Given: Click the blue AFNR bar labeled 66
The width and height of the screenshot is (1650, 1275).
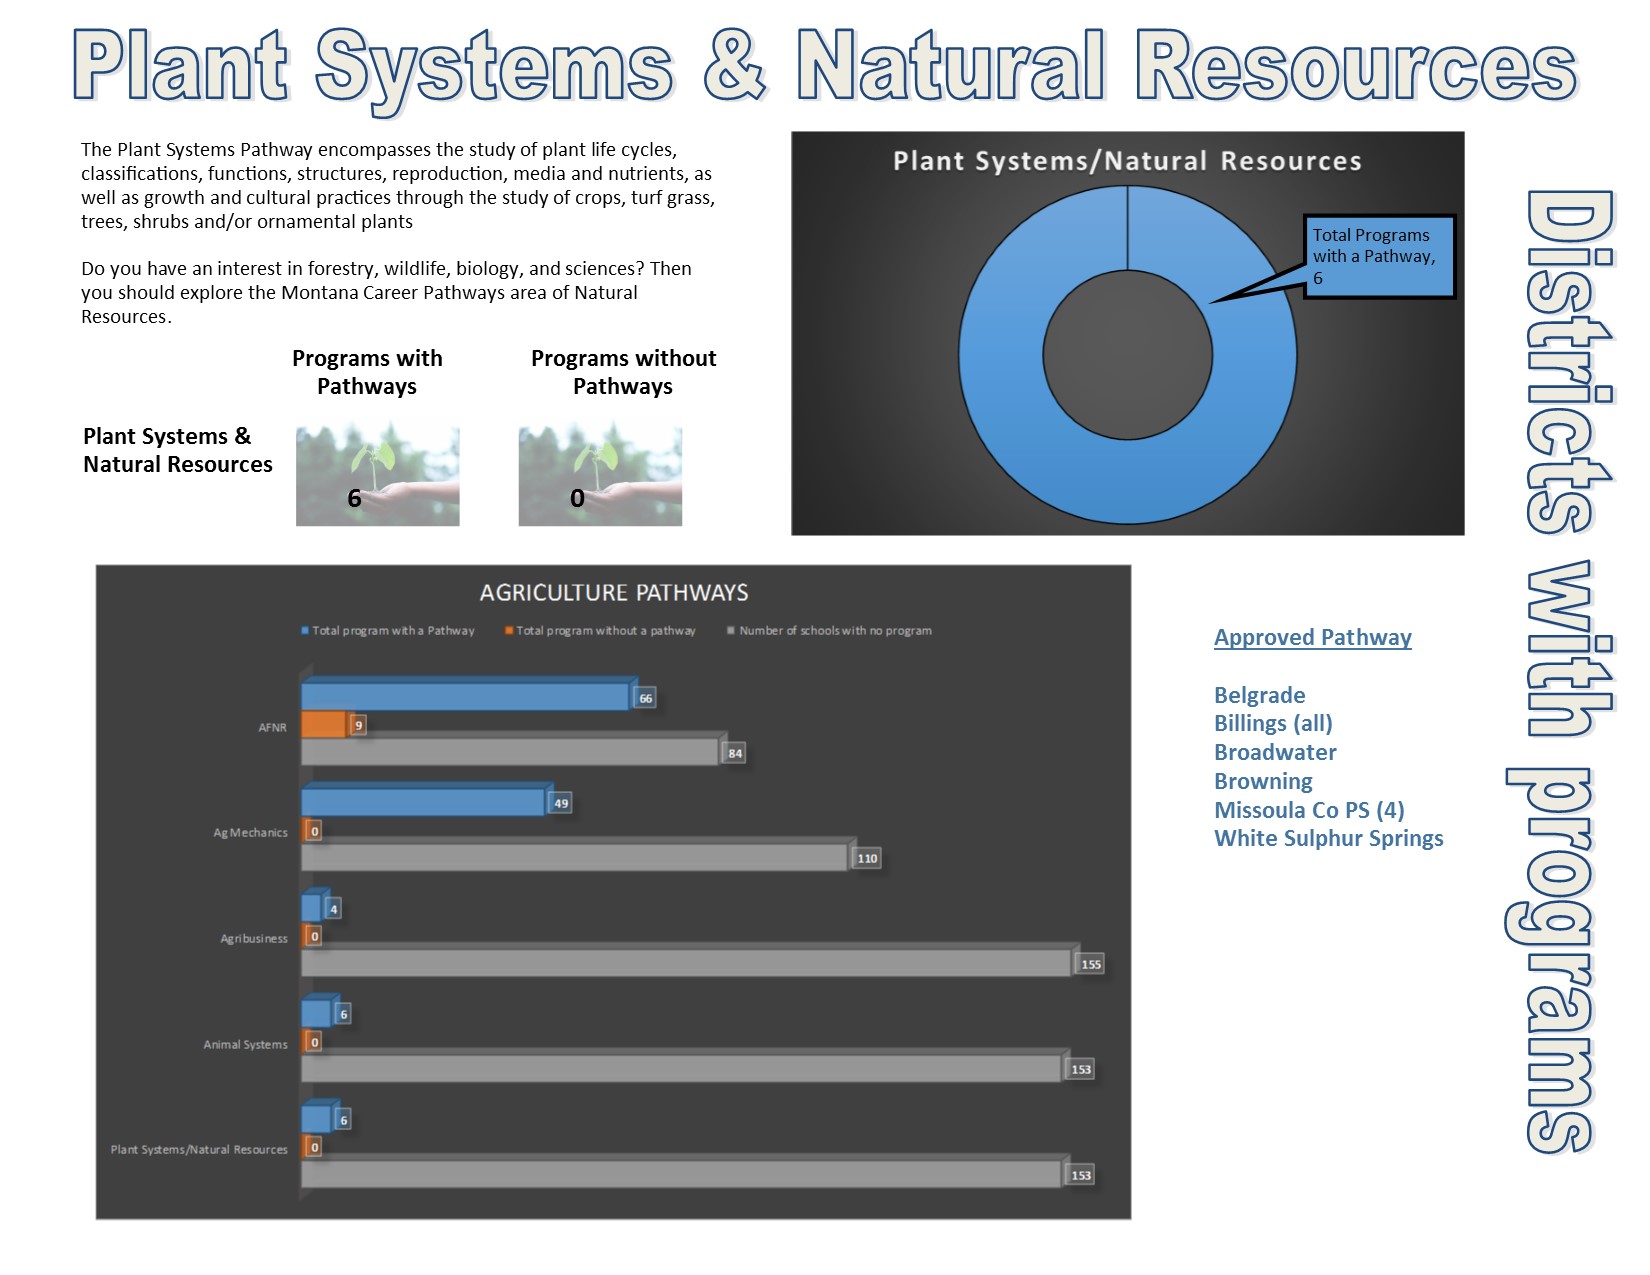Looking at the screenshot, I should [x=465, y=697].
